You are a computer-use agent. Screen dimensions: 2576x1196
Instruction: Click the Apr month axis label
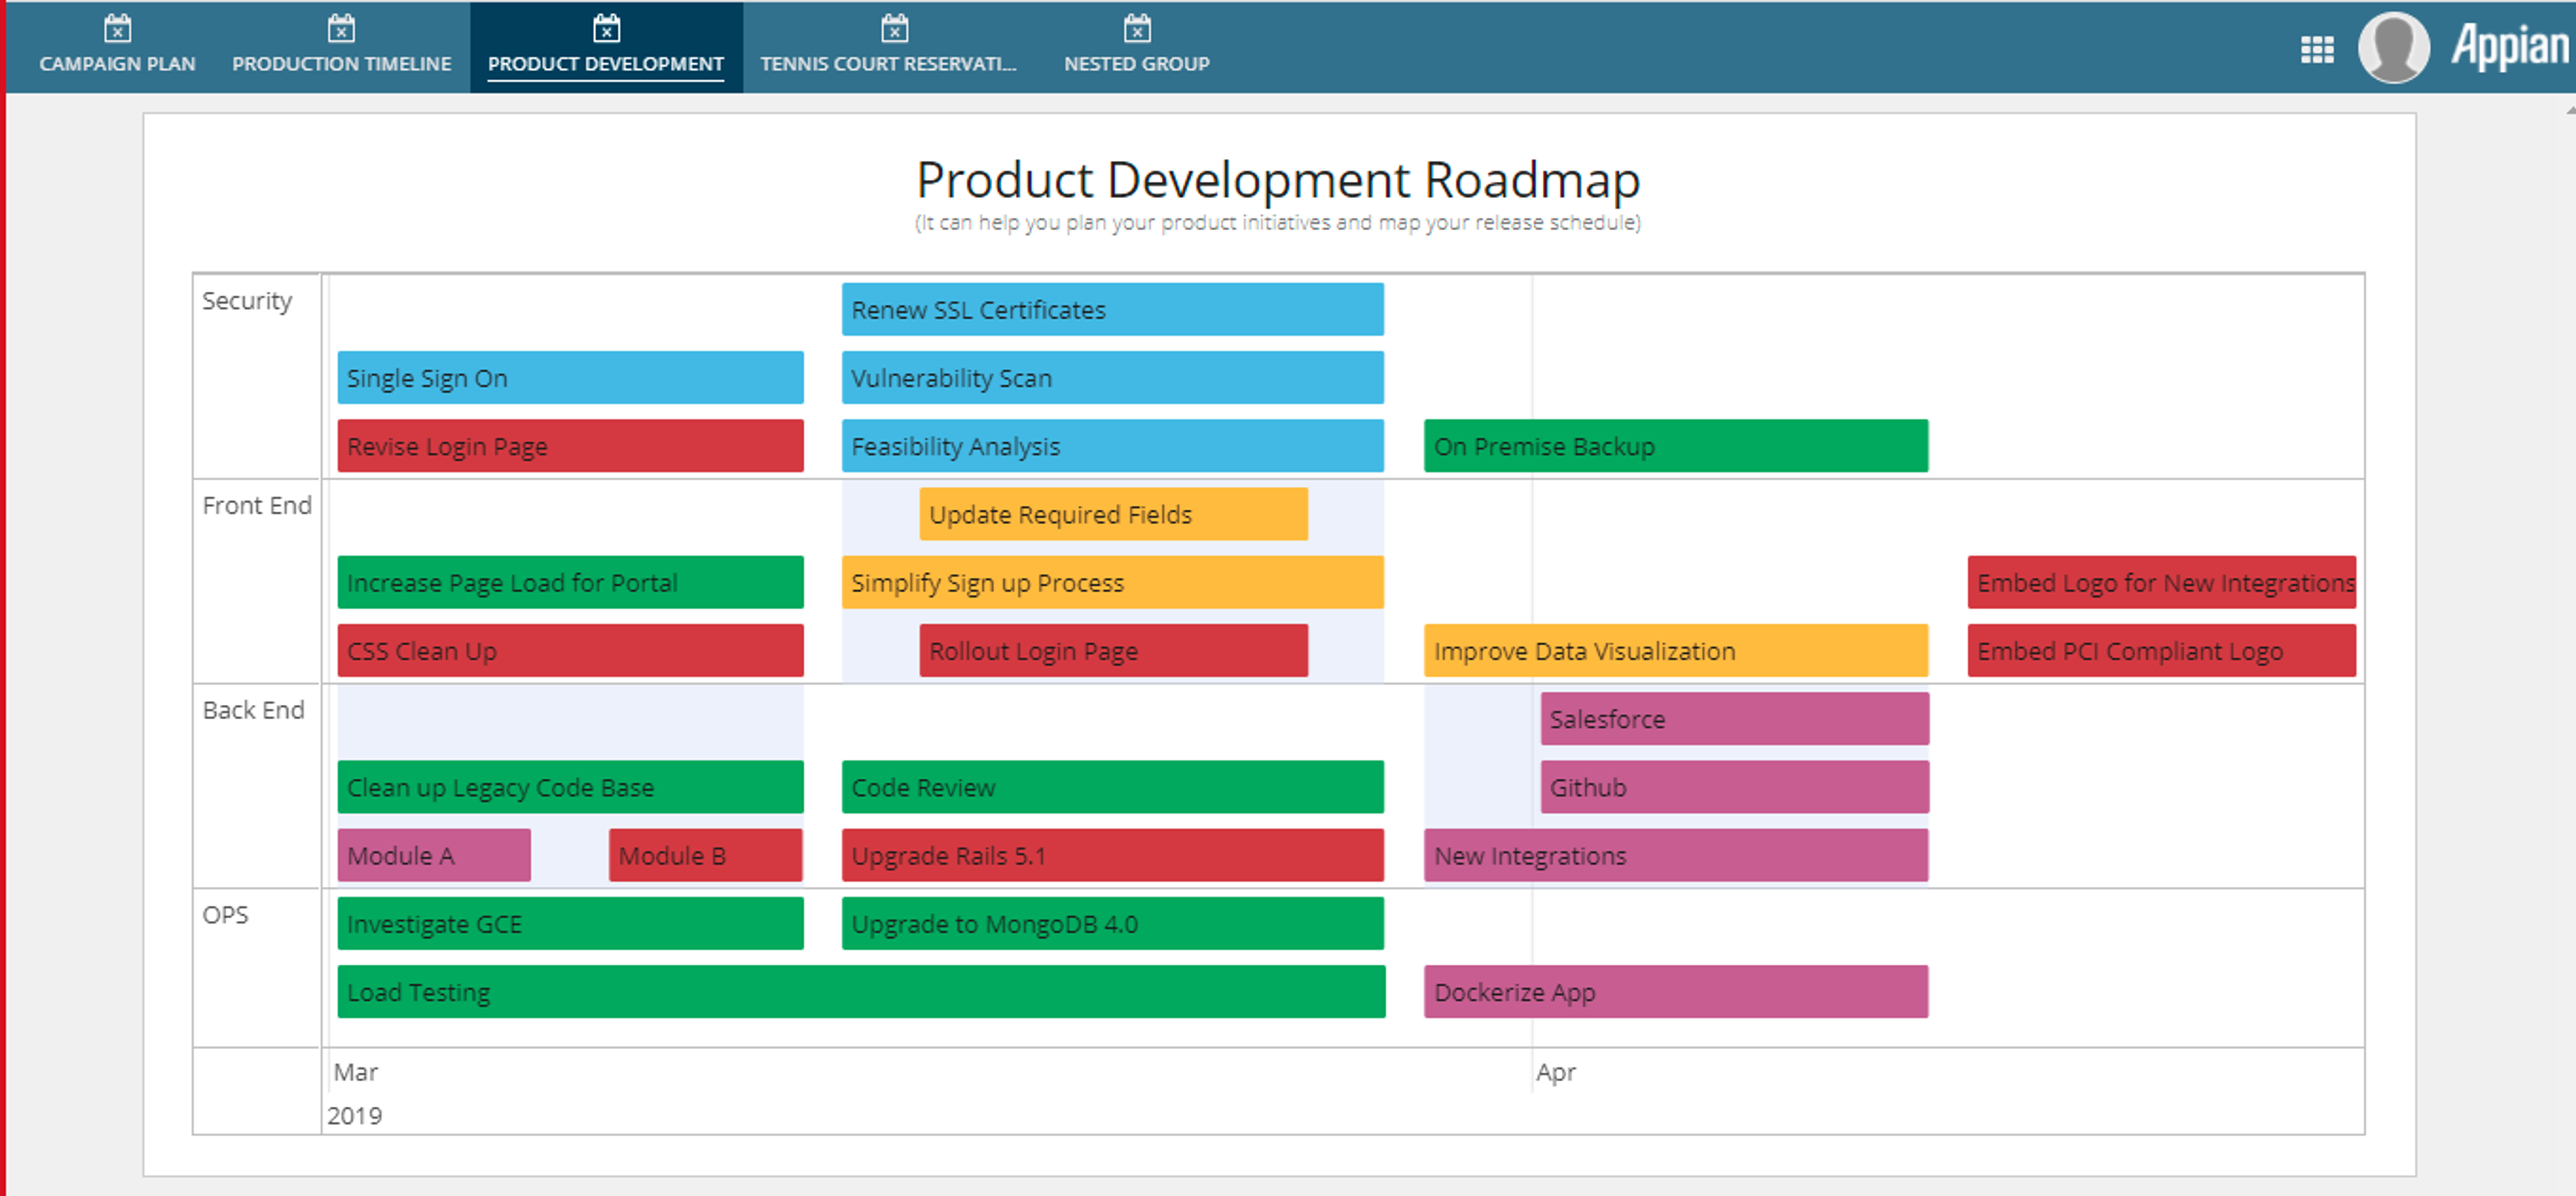(1555, 1072)
